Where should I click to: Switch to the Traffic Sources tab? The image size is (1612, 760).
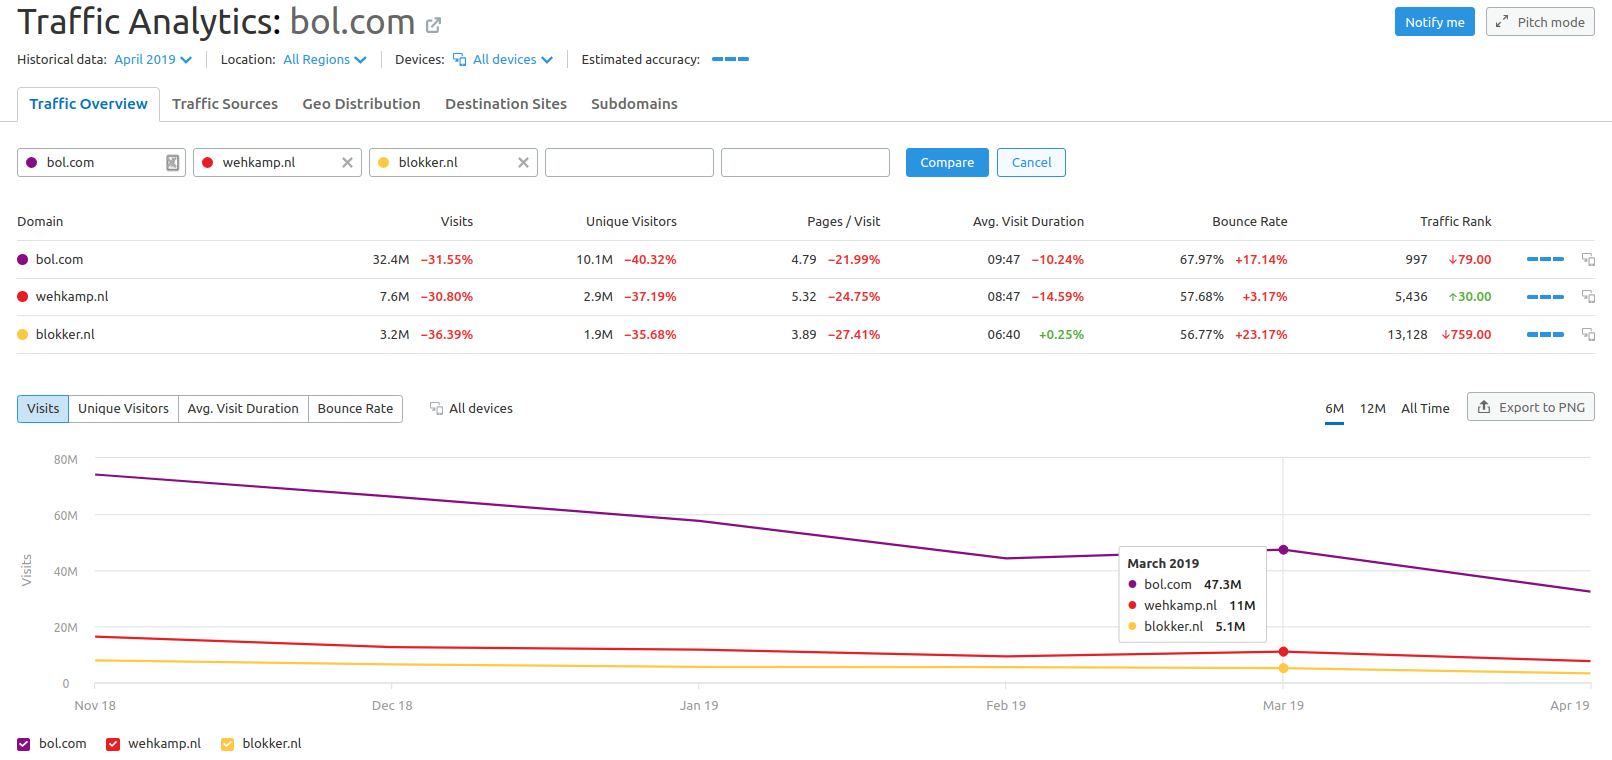[x=225, y=104]
